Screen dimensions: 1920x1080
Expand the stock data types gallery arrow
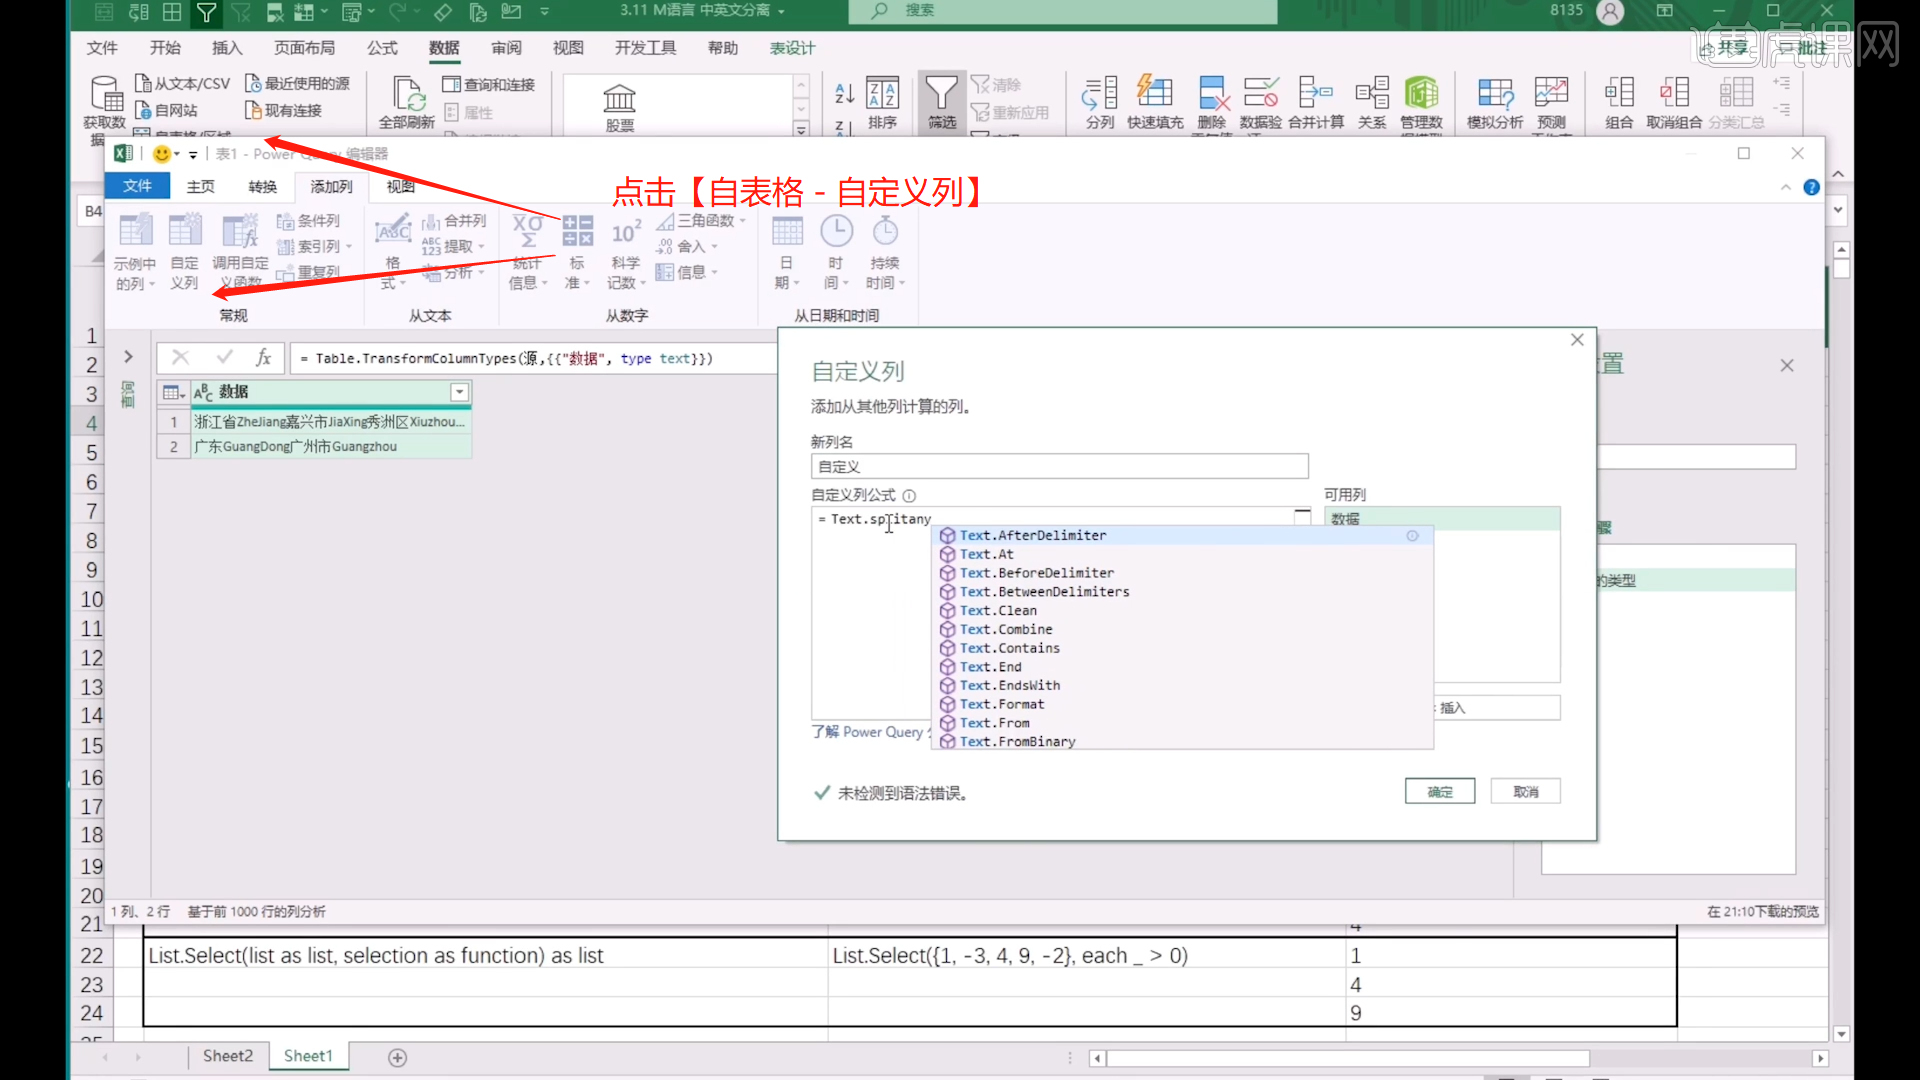(801, 128)
